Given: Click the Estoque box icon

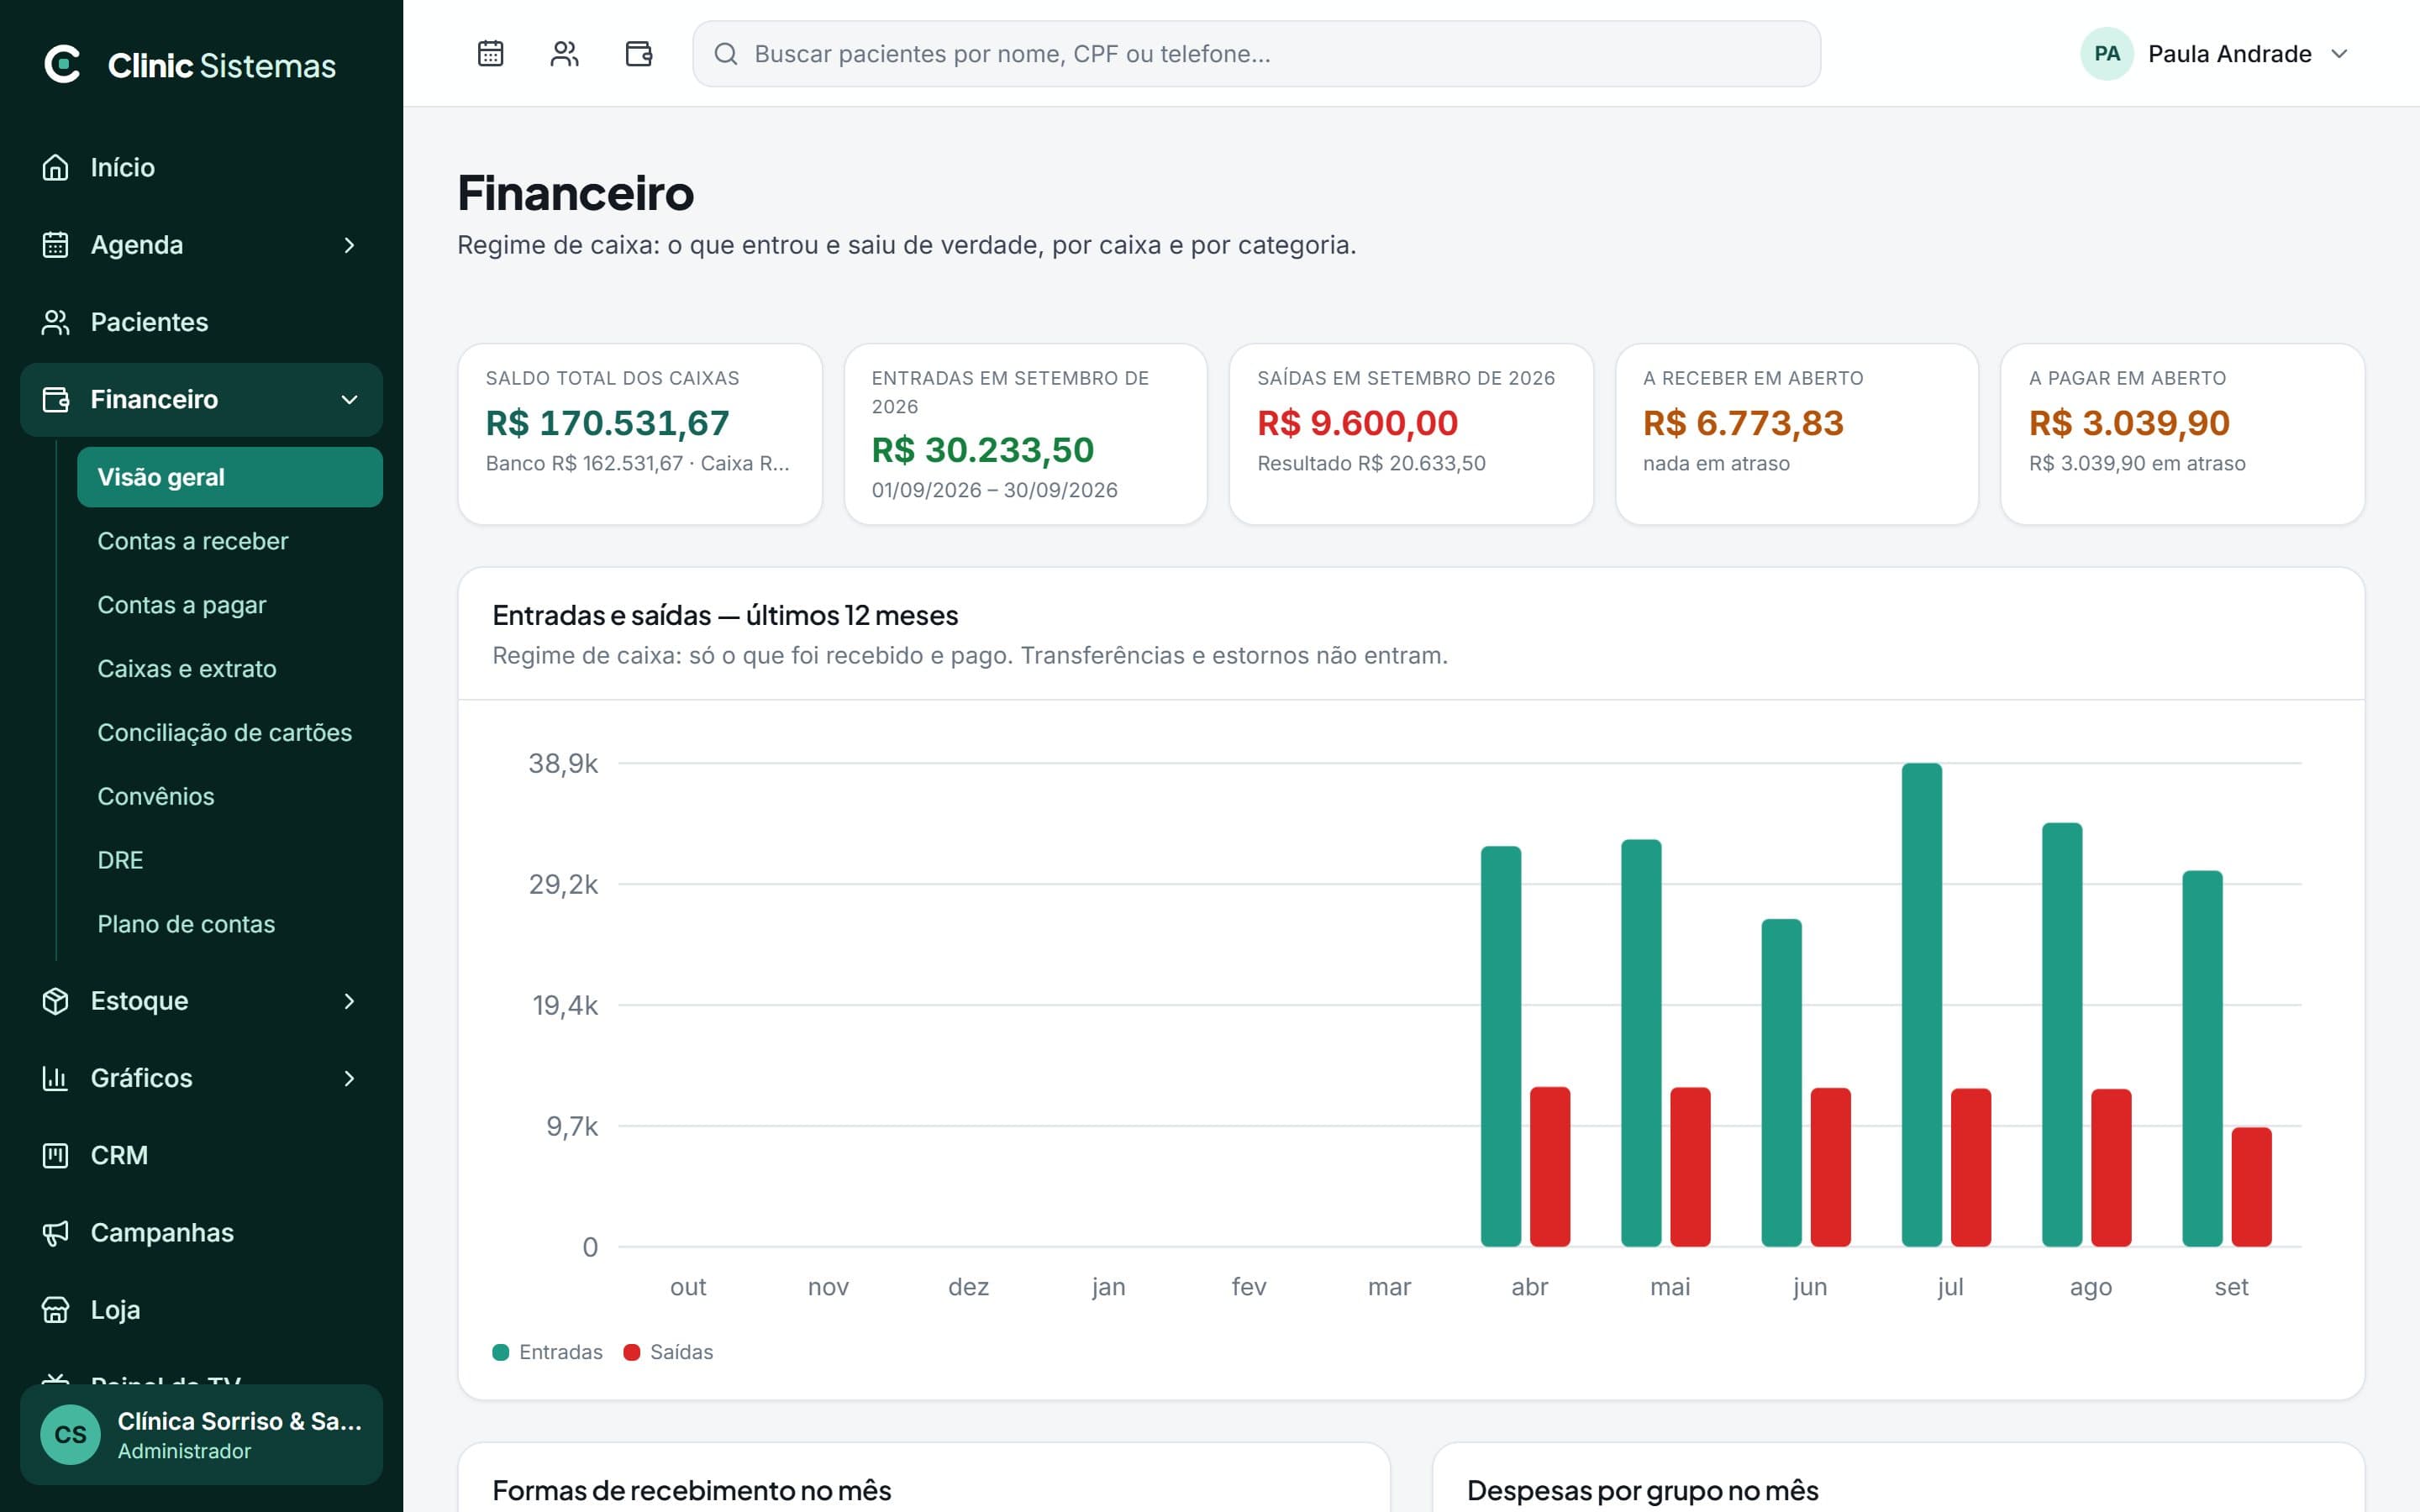Looking at the screenshot, I should point(56,1001).
